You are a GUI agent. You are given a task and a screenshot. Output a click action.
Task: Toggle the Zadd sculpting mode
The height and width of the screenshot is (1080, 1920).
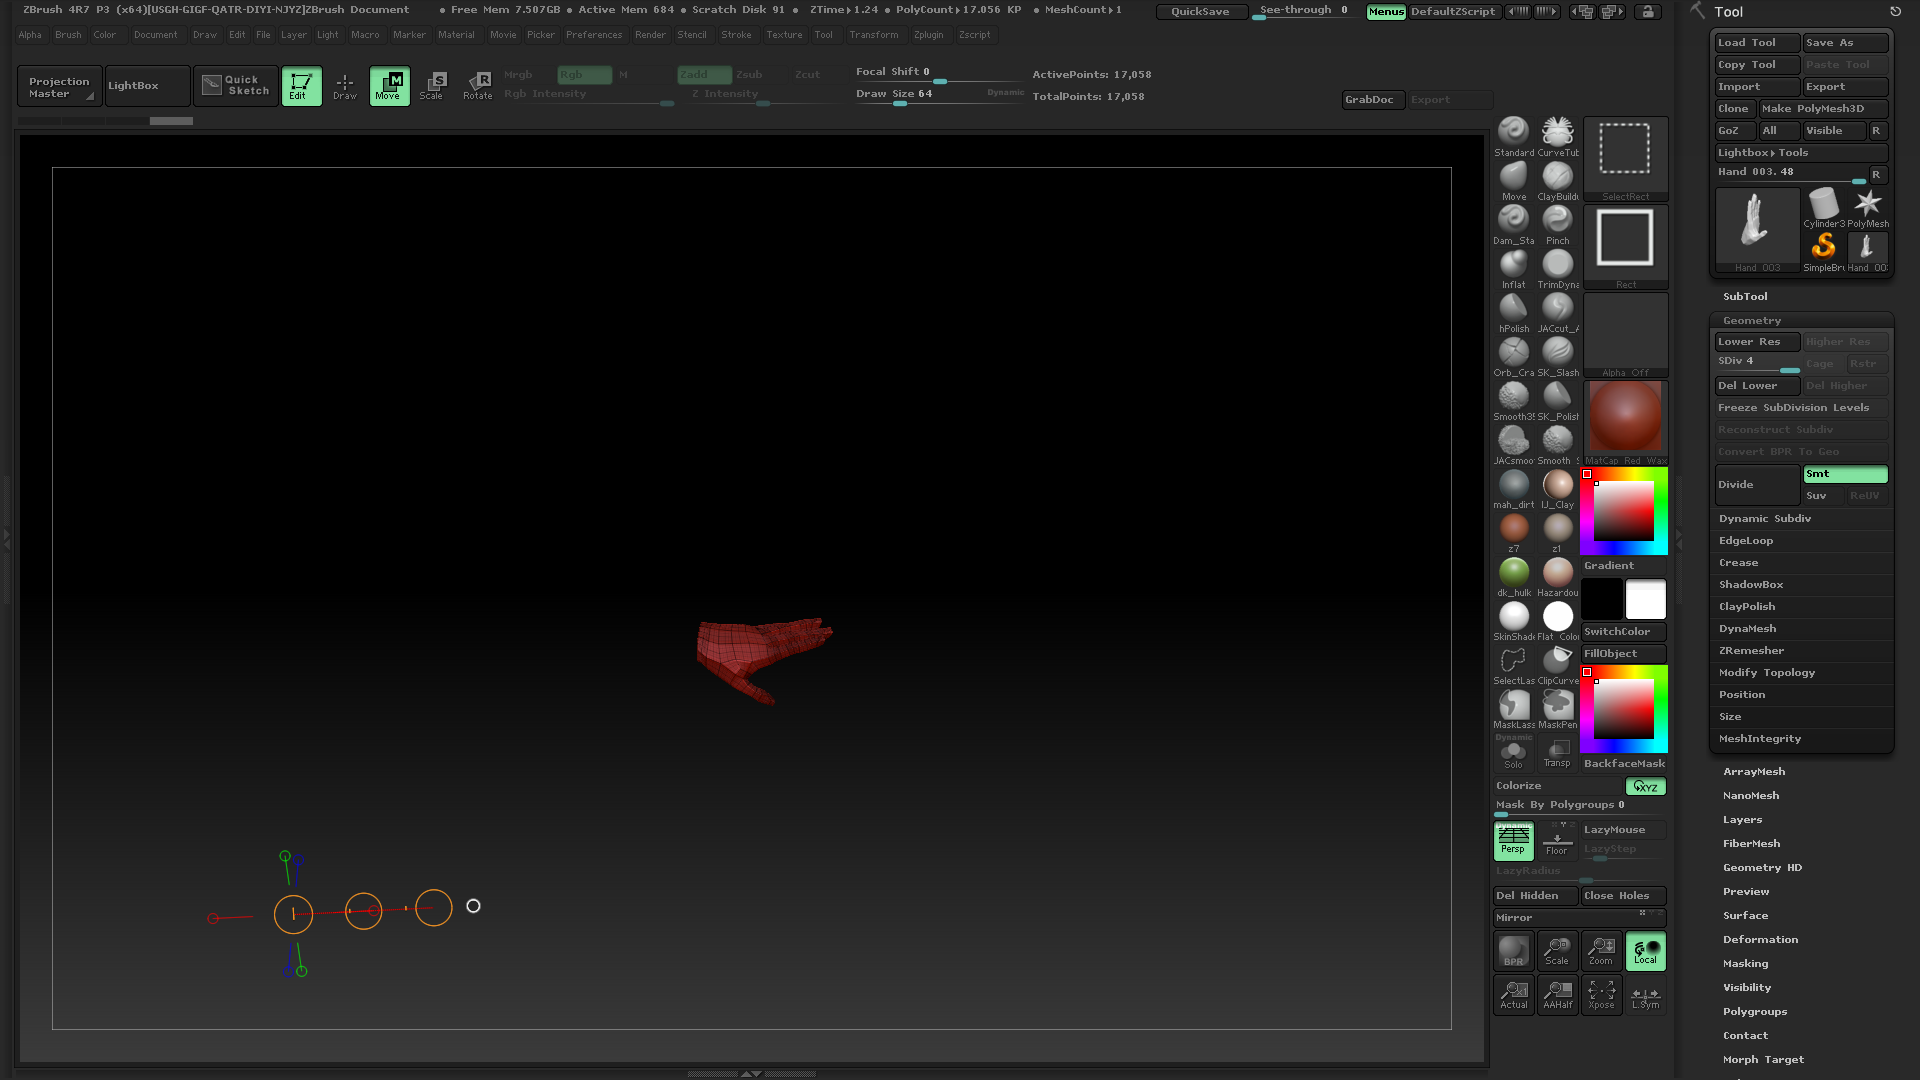[x=704, y=74]
